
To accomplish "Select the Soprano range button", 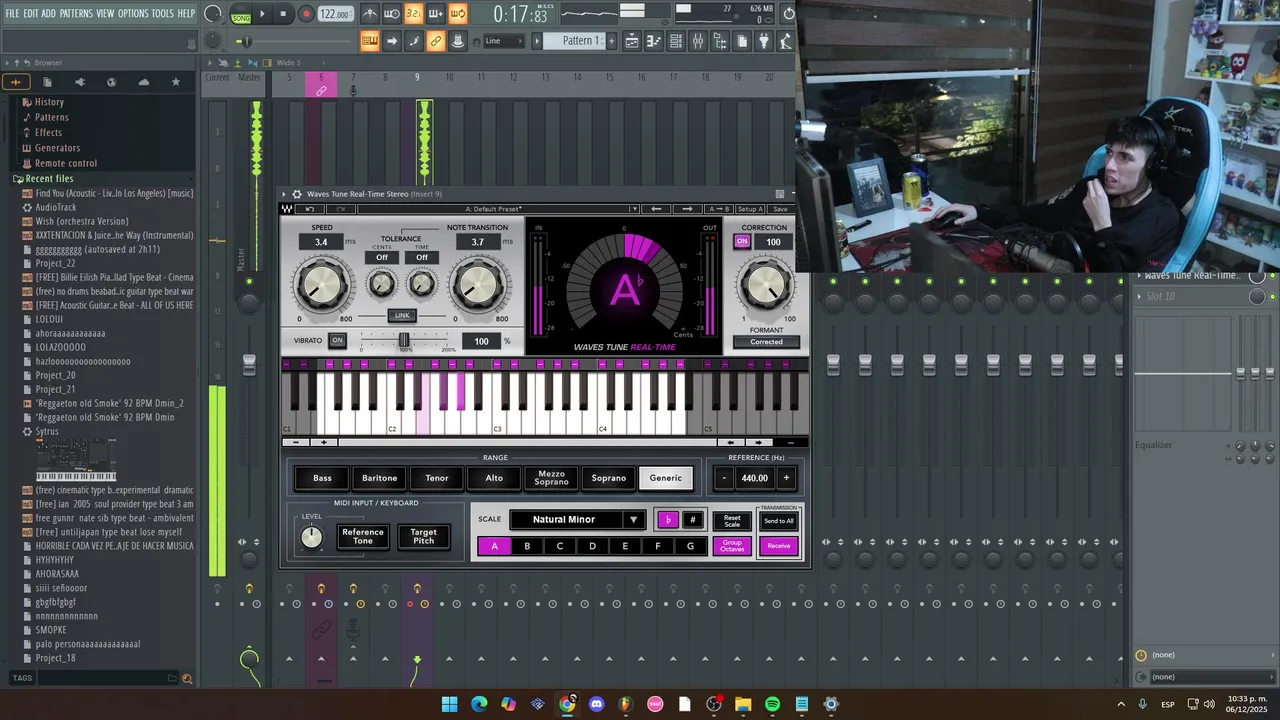I will point(609,478).
